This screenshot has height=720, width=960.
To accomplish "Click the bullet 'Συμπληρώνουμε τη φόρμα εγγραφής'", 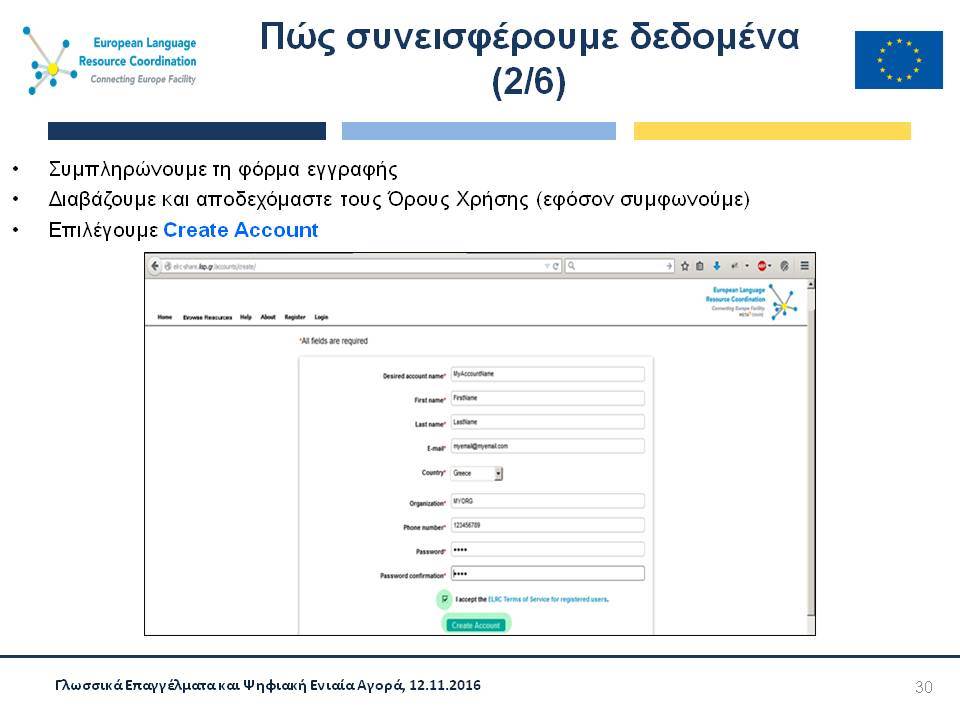I will click(223, 169).
